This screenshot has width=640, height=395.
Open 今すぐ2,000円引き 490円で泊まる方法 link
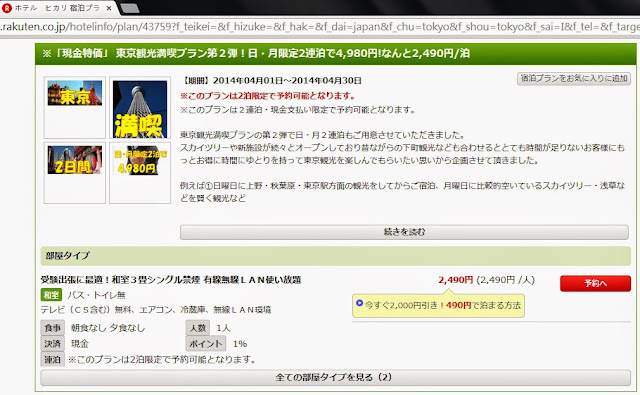point(442,305)
